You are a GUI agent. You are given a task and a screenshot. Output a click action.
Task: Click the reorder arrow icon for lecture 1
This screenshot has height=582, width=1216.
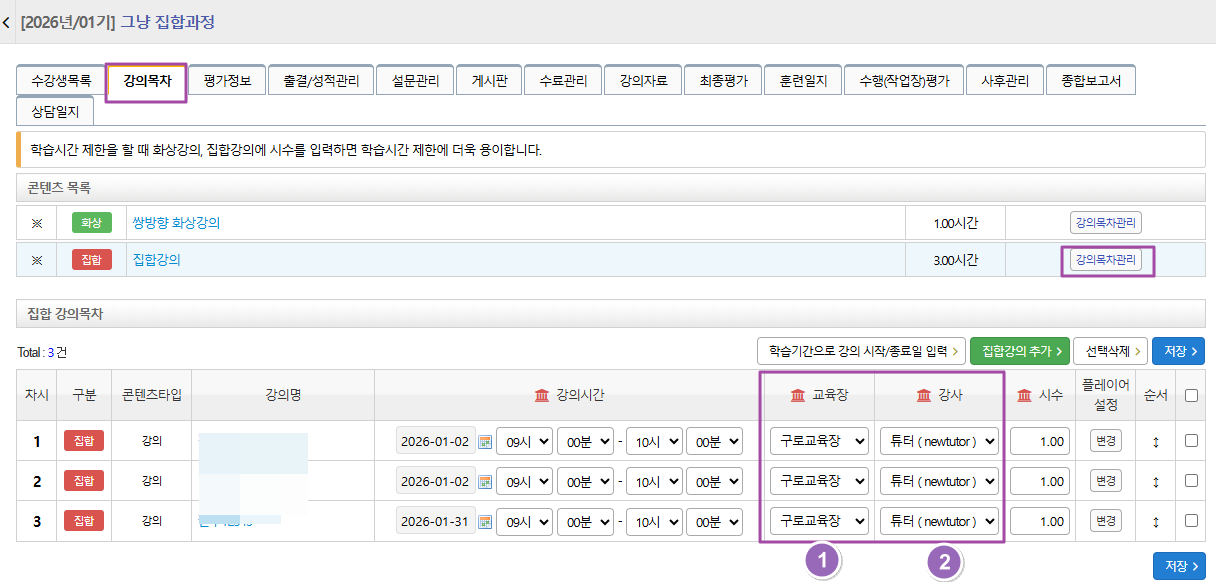point(1156,441)
